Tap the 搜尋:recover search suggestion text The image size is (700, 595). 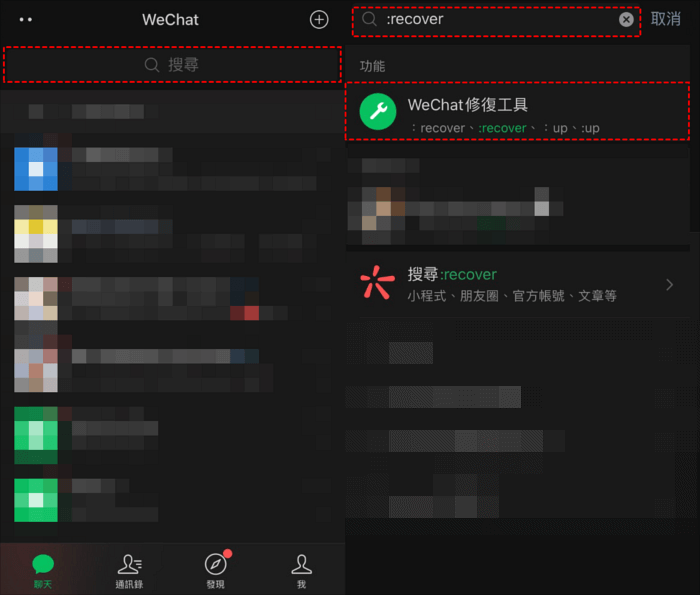(x=452, y=274)
